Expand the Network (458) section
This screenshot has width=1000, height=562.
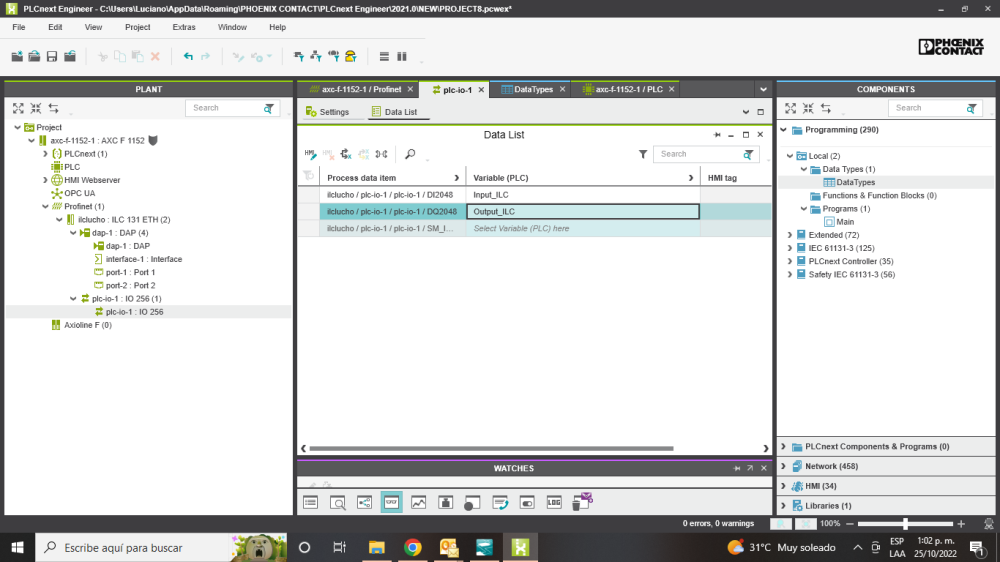(784, 466)
